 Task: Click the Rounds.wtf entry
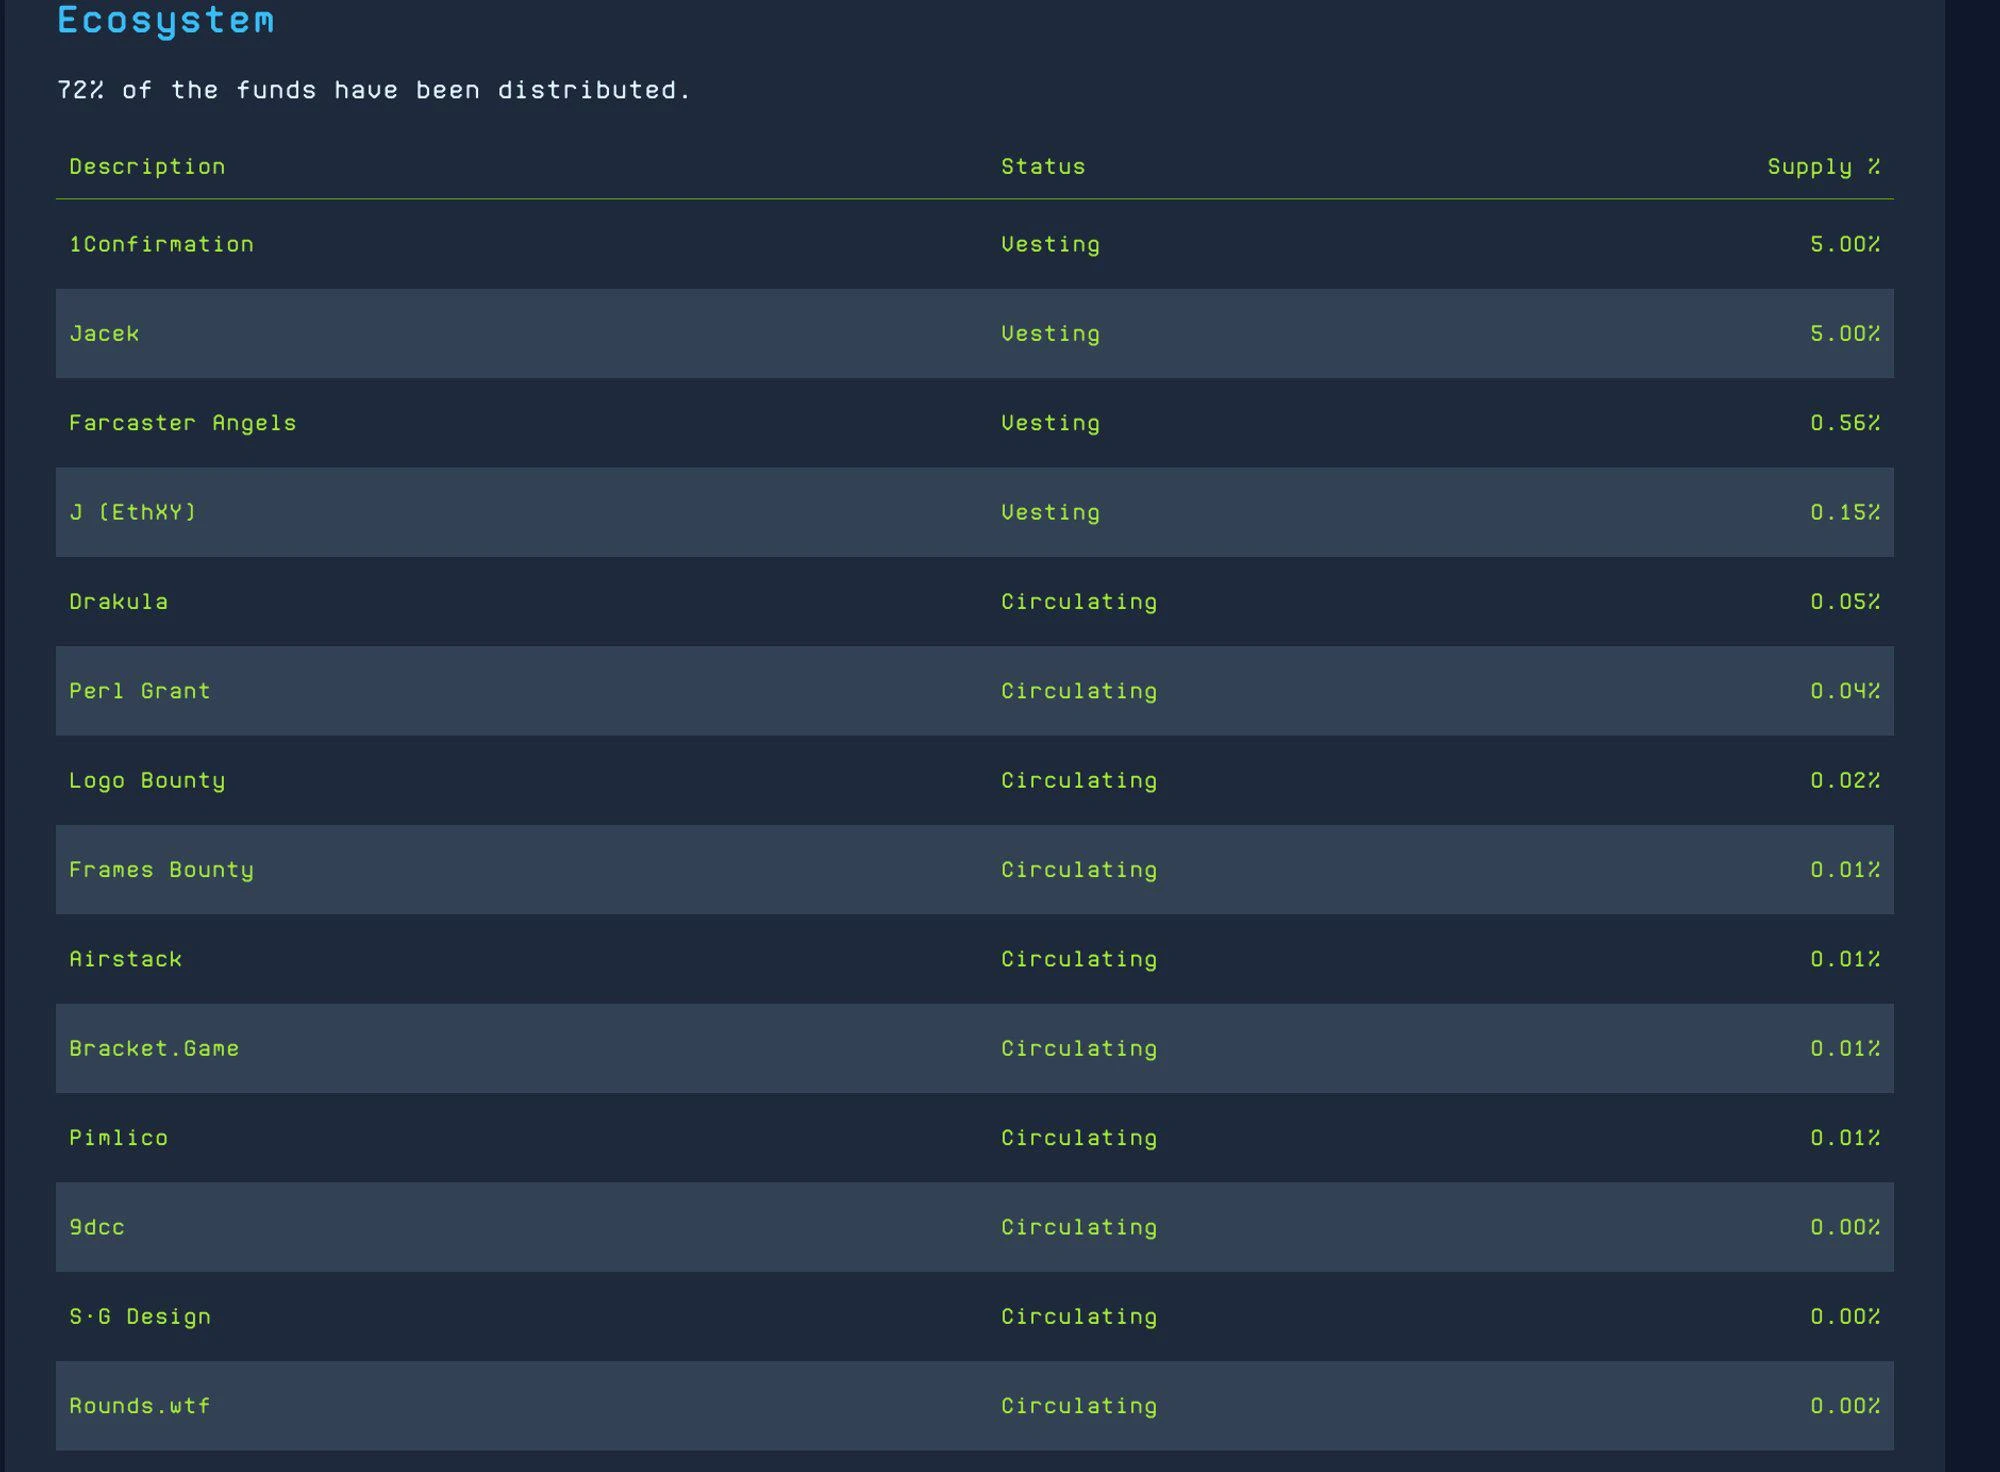click(139, 1406)
